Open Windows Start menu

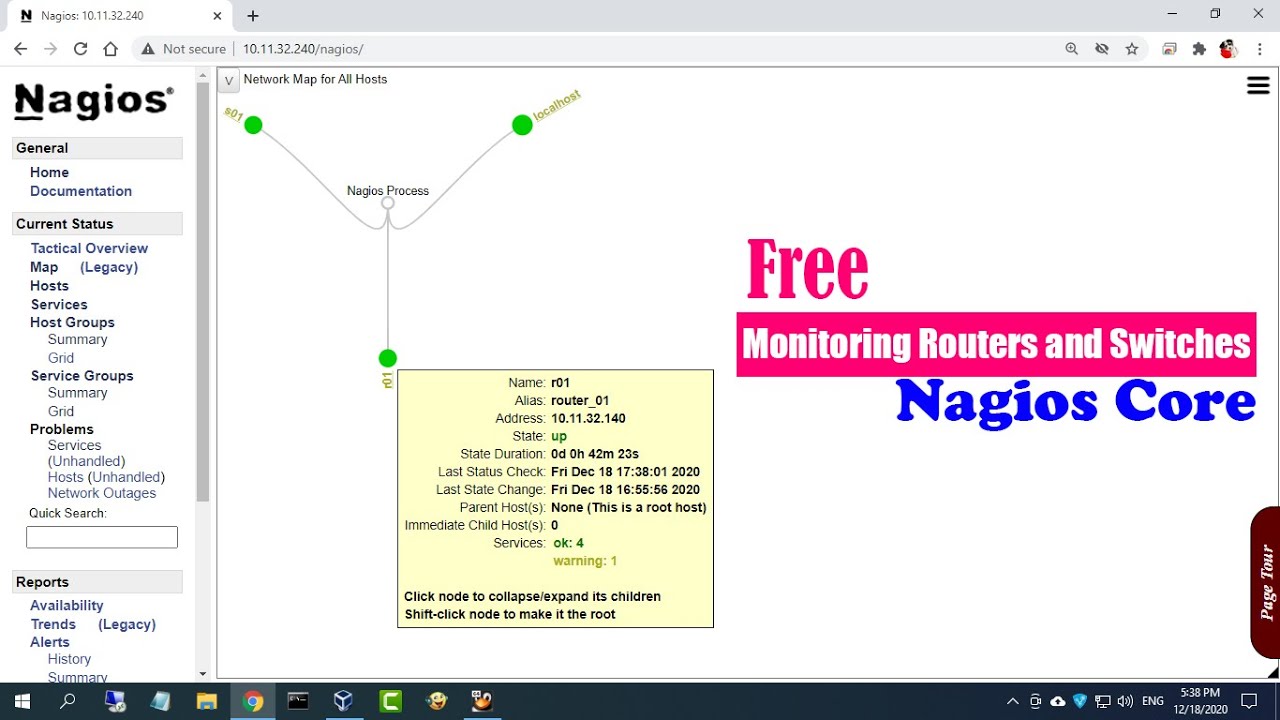coord(22,701)
